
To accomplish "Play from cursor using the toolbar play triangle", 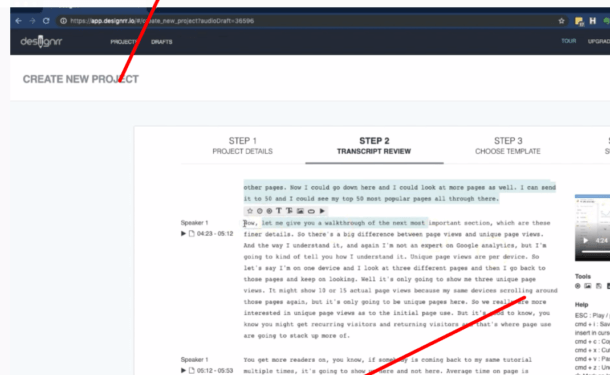I will tap(322, 211).
